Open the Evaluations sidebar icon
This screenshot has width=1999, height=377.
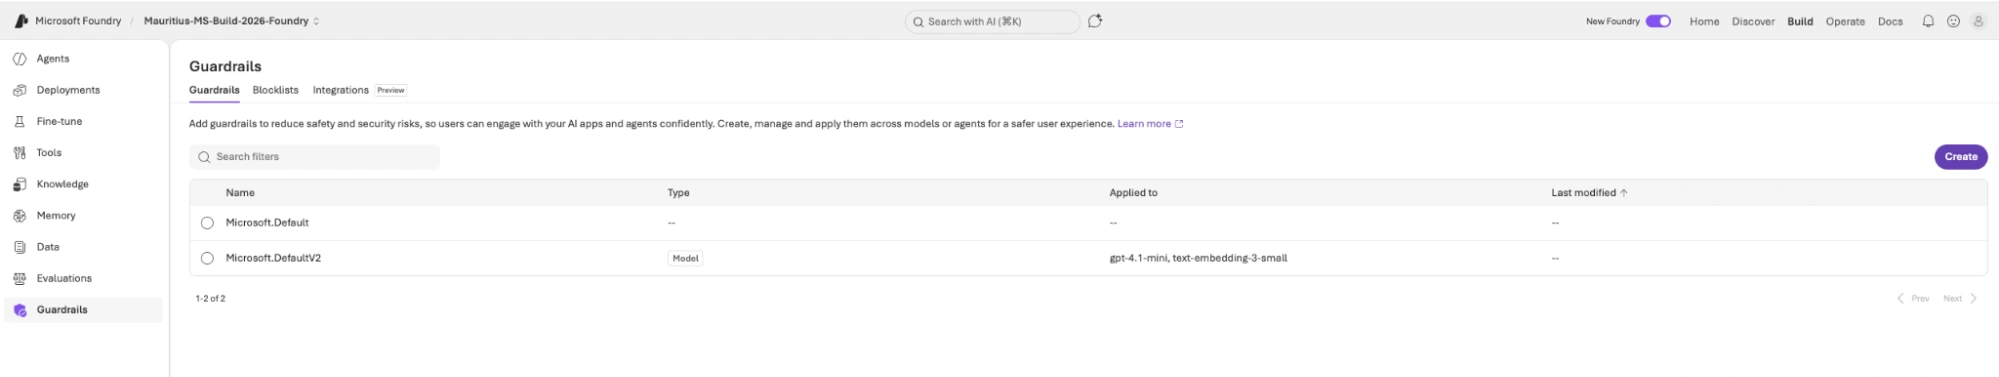pyautogui.click(x=19, y=278)
